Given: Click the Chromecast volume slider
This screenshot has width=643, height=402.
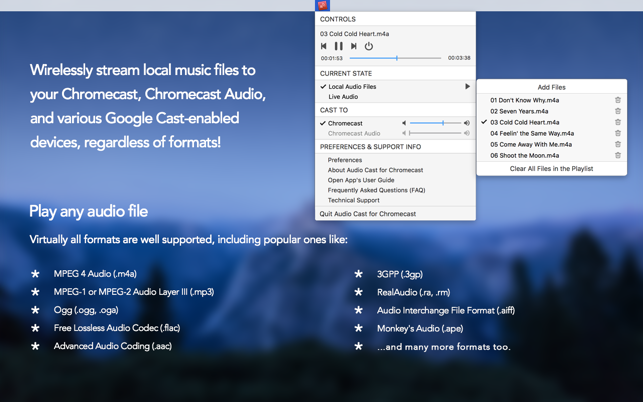Looking at the screenshot, I should point(435,123).
